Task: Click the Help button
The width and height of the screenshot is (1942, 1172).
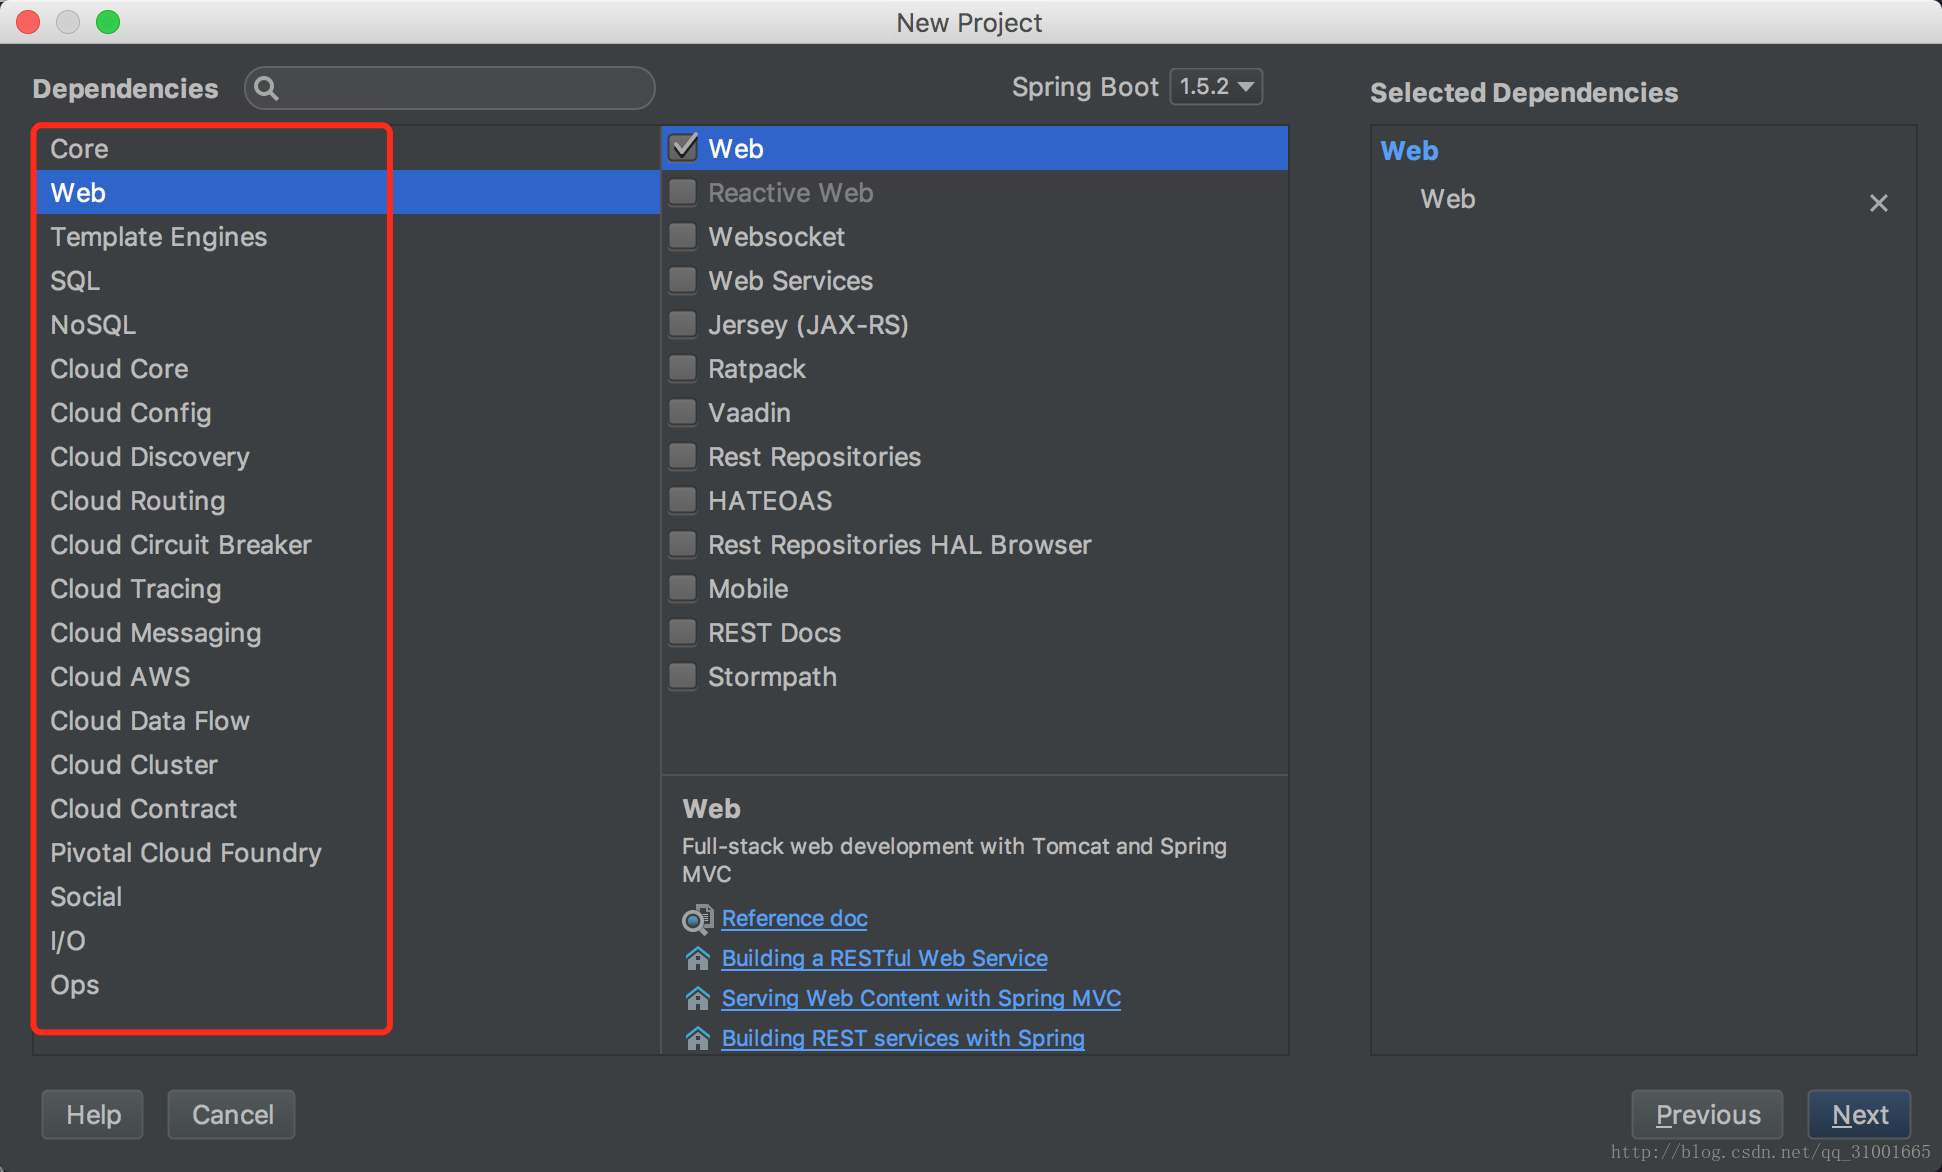Action: 92,1114
